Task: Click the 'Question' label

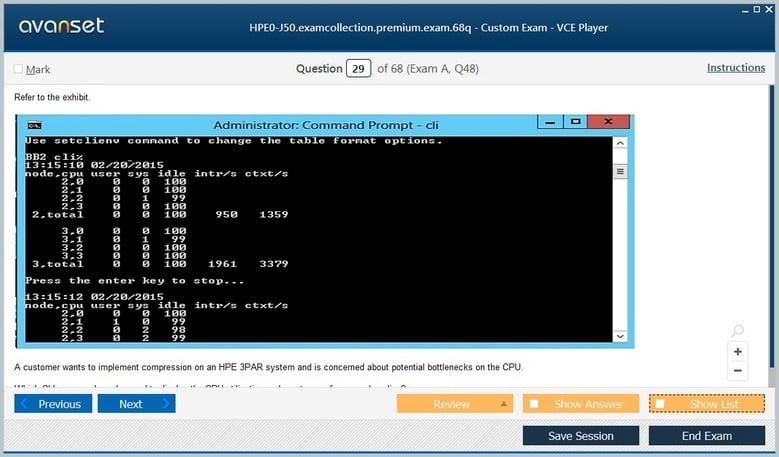Action: [x=319, y=69]
